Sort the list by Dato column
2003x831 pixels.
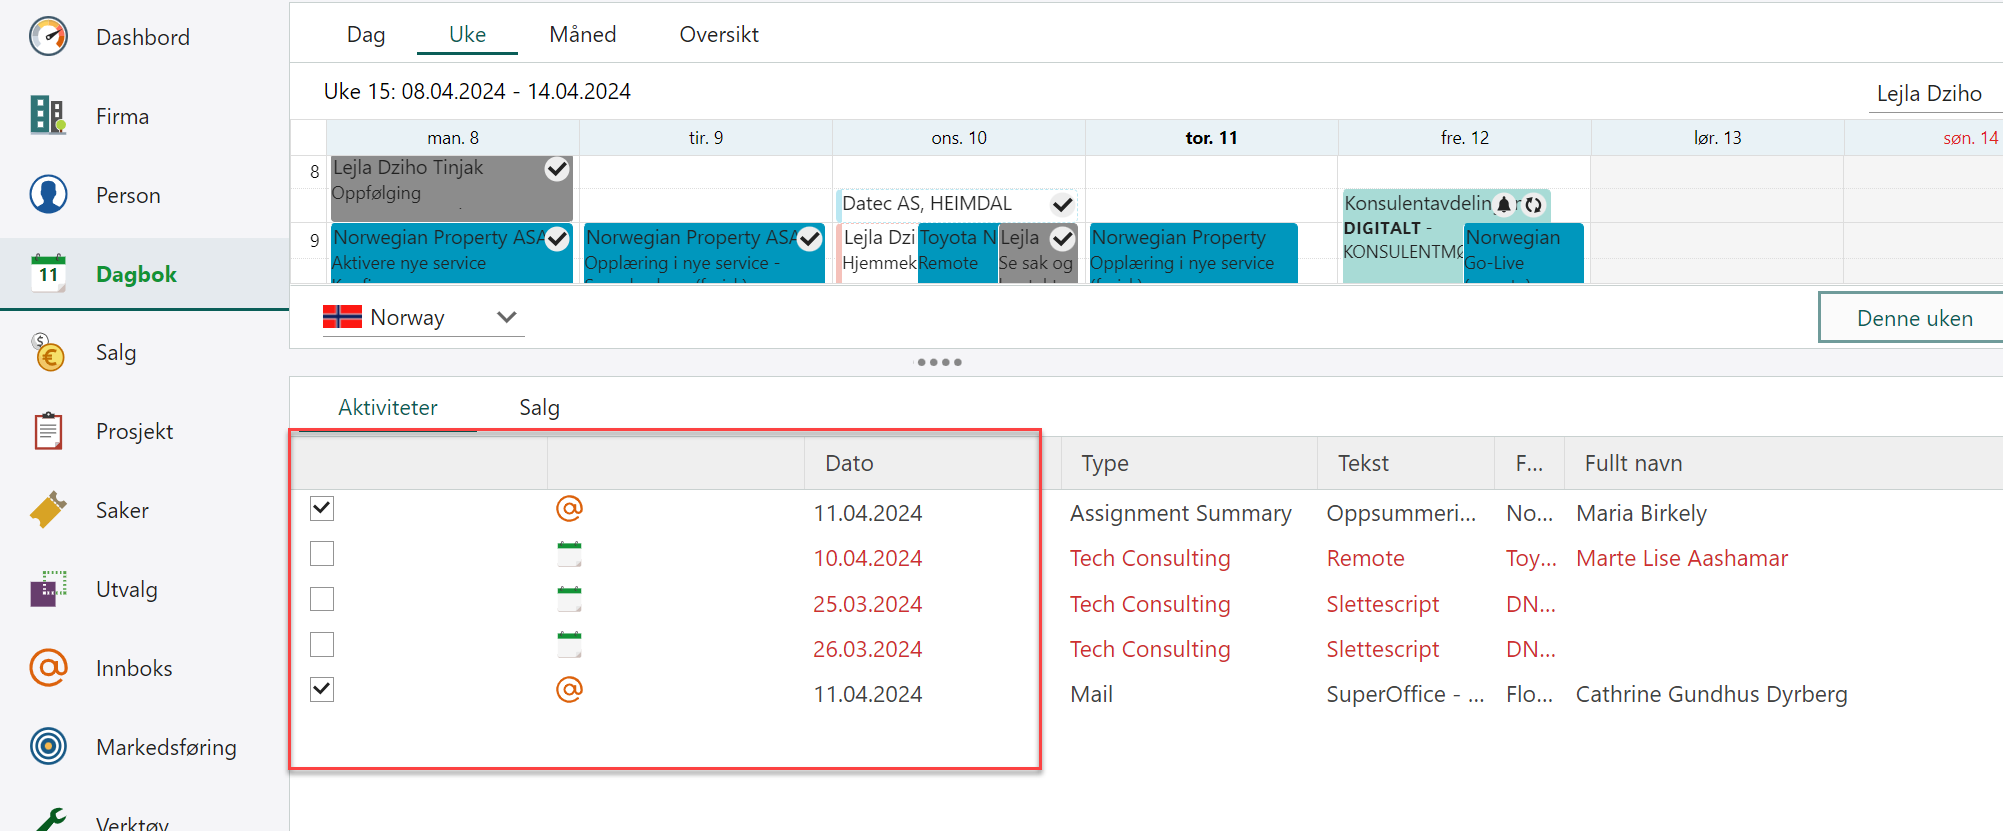tap(849, 463)
